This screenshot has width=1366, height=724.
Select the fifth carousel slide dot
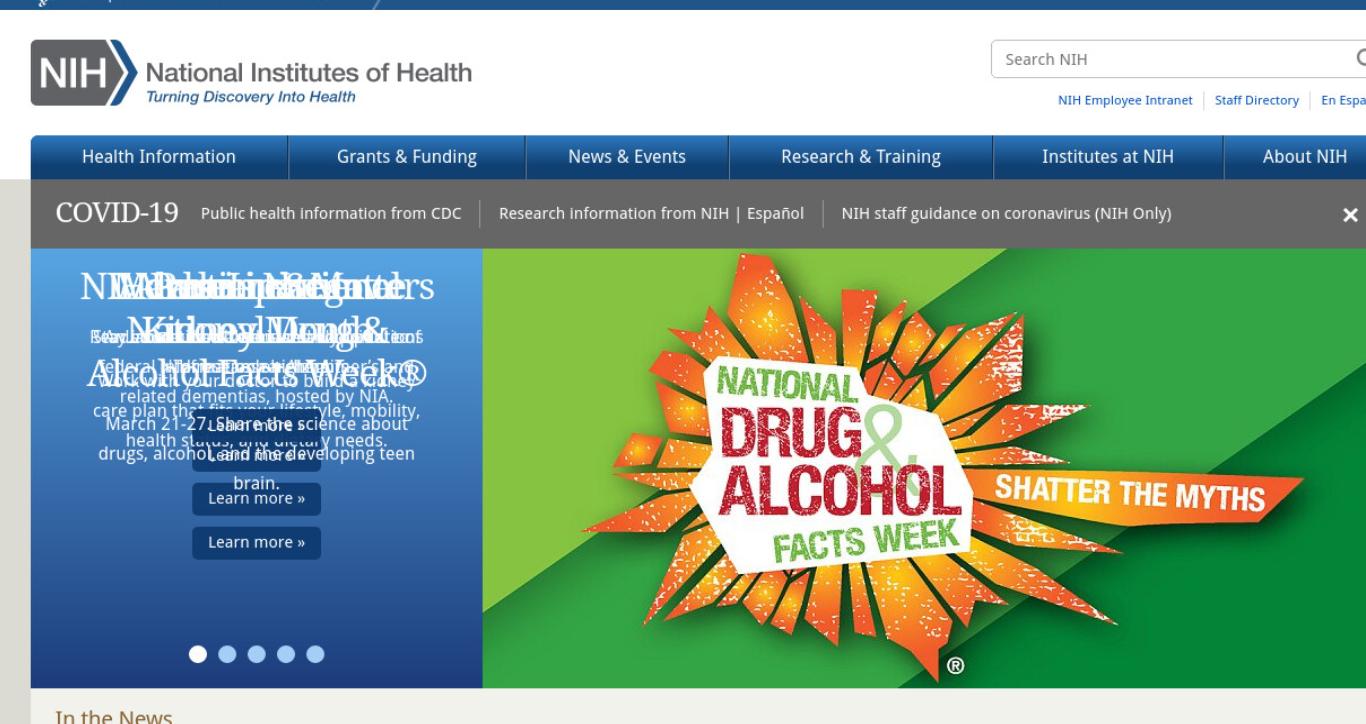pos(315,654)
